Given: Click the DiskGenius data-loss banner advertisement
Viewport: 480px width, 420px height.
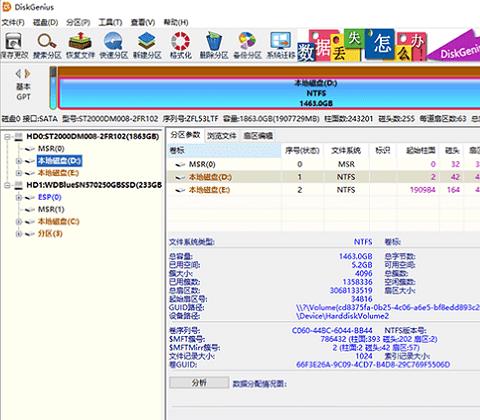Looking at the screenshot, I should (x=388, y=46).
